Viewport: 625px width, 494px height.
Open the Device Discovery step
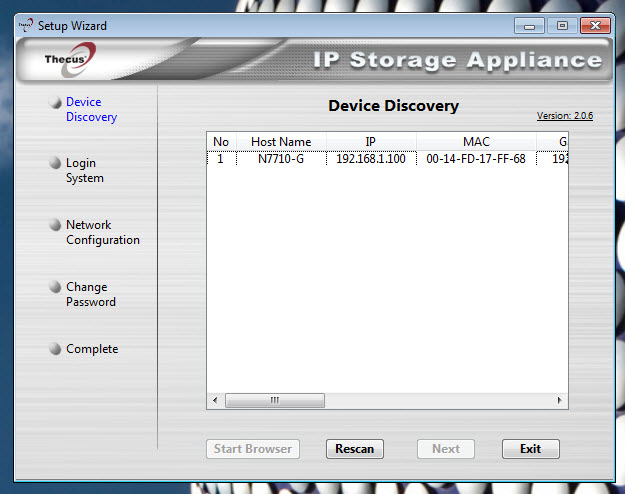pos(91,109)
